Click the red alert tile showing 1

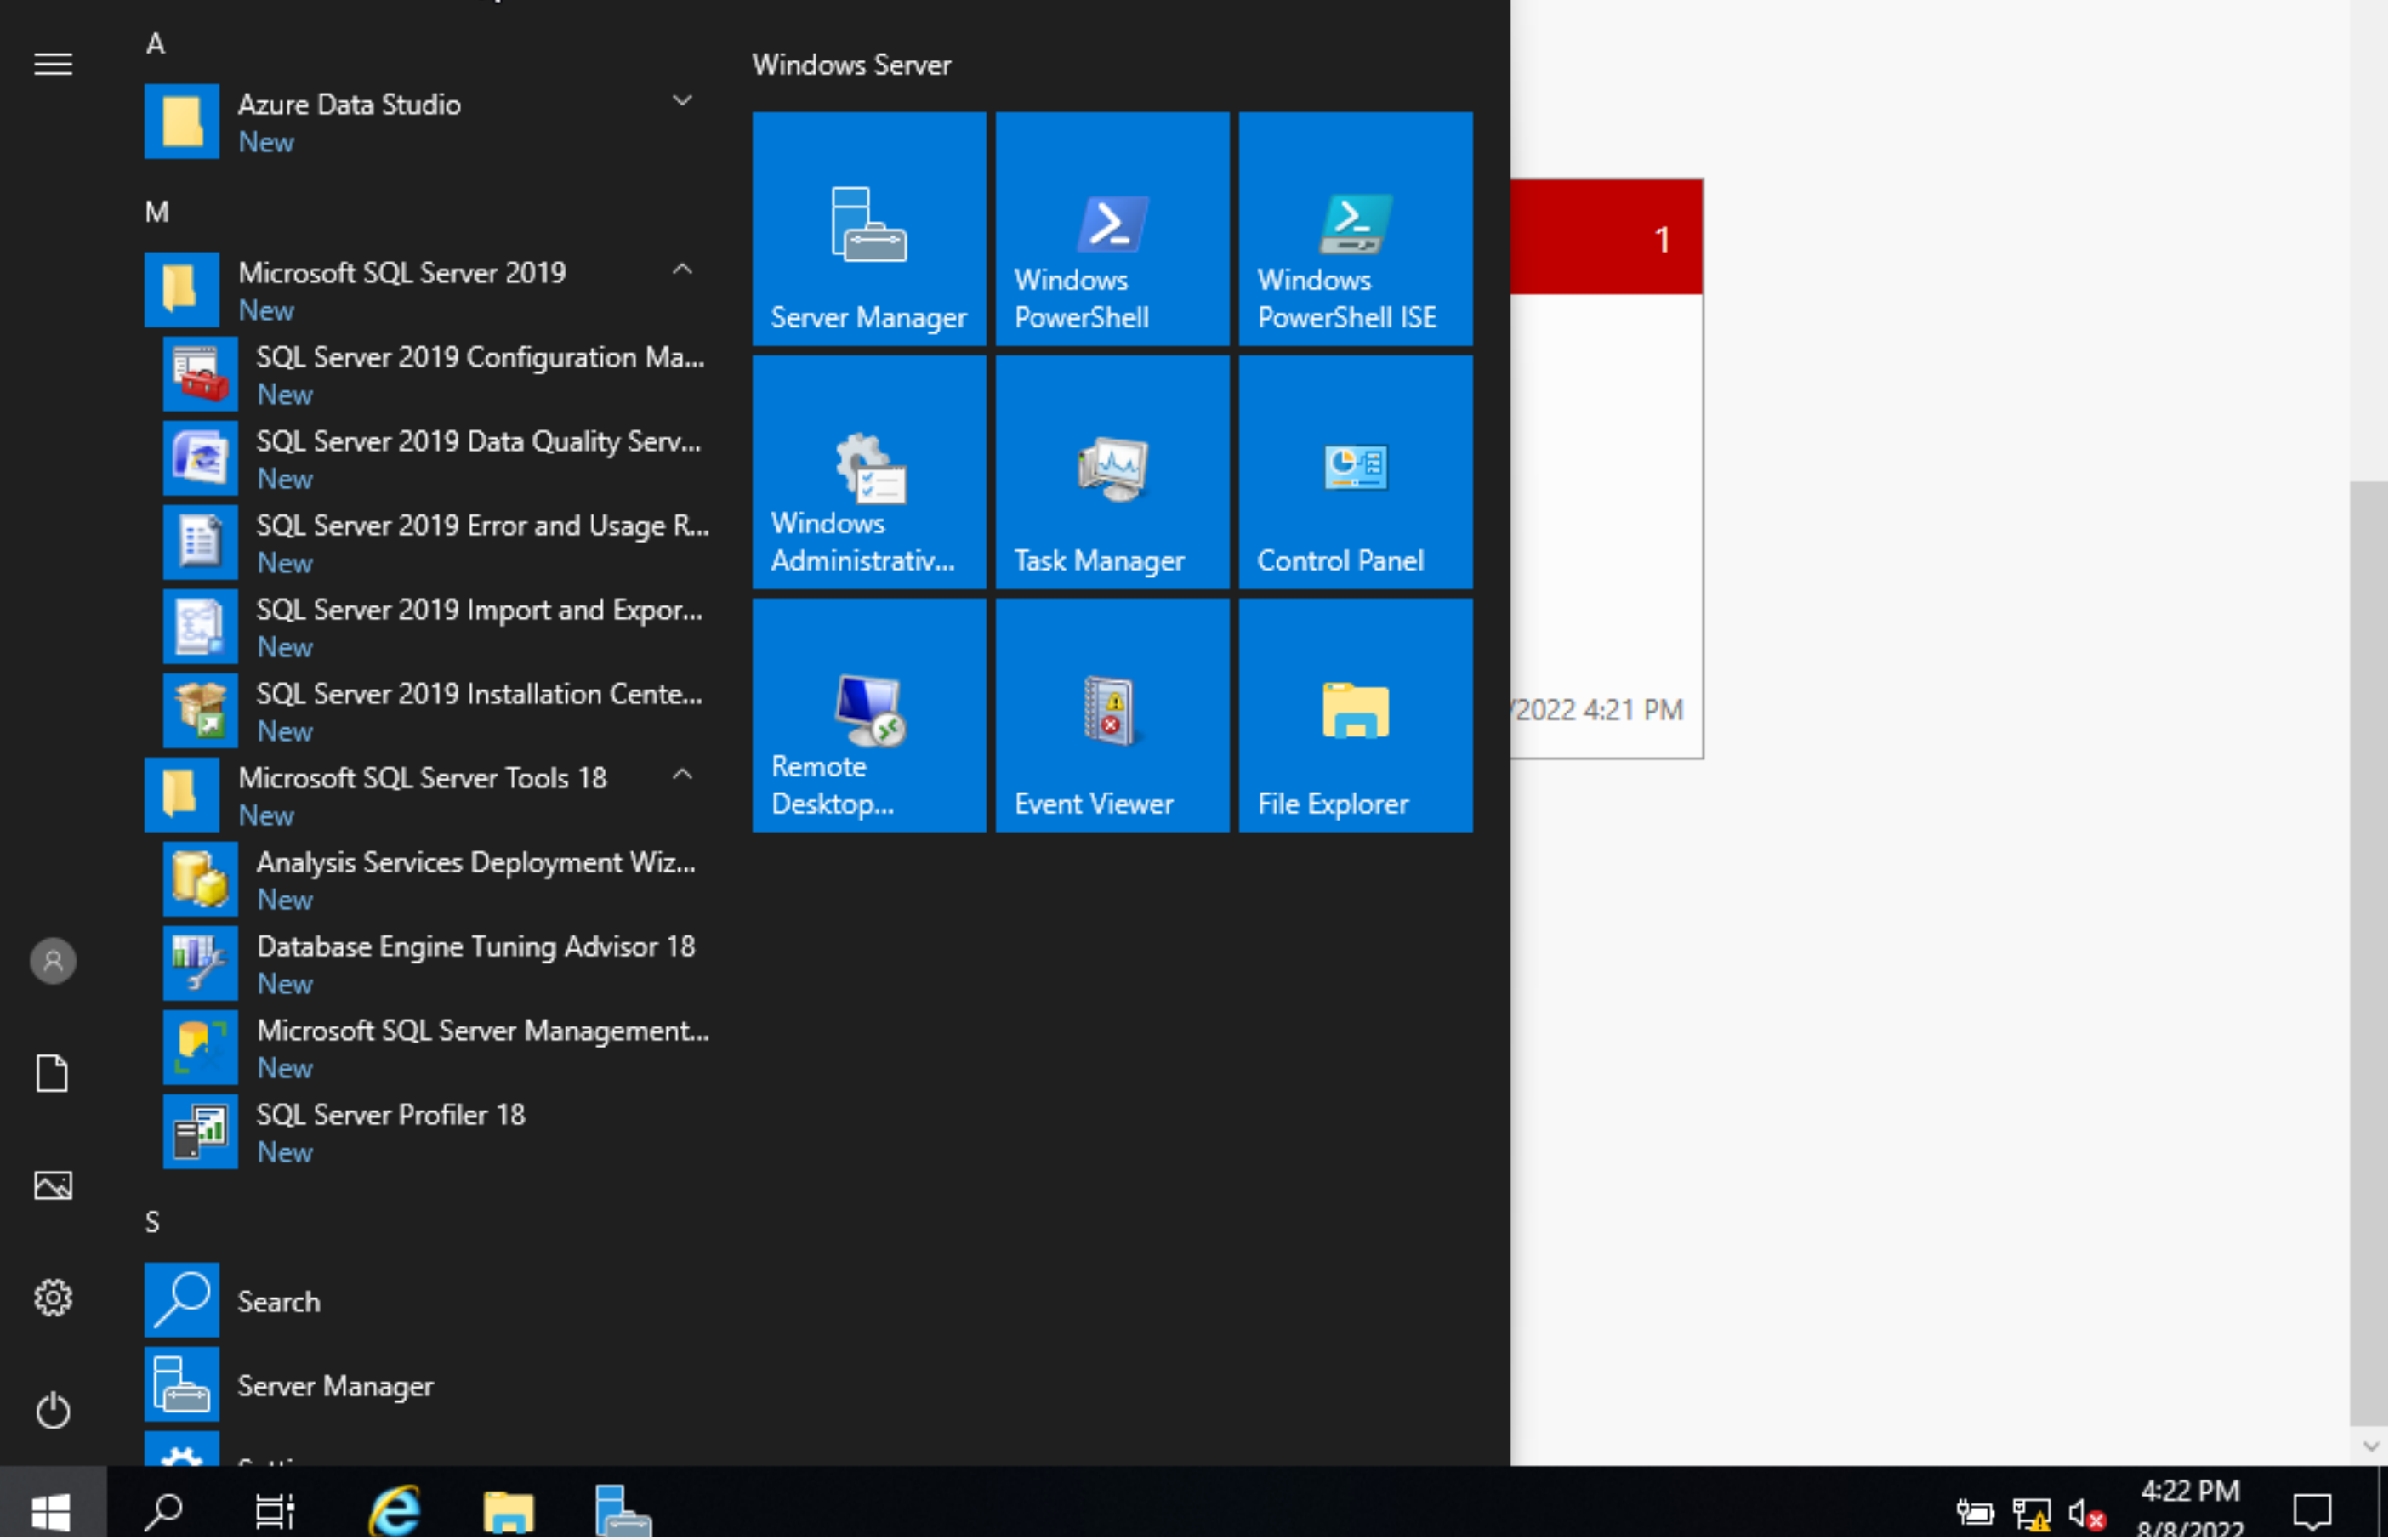[1606, 237]
